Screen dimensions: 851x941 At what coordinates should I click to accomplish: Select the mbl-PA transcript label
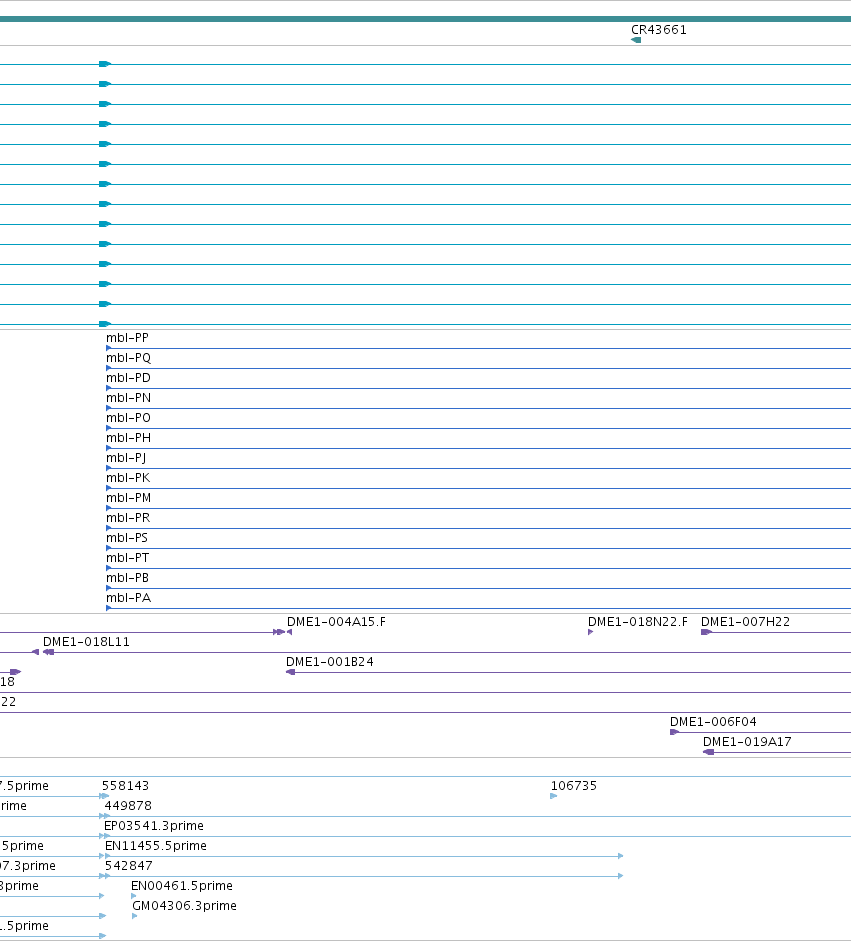[x=128, y=598]
